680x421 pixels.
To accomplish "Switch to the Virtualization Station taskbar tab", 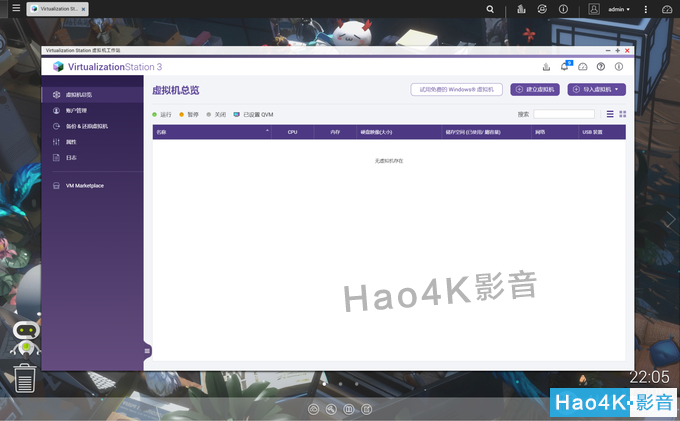I will pyautogui.click(x=57, y=9).
